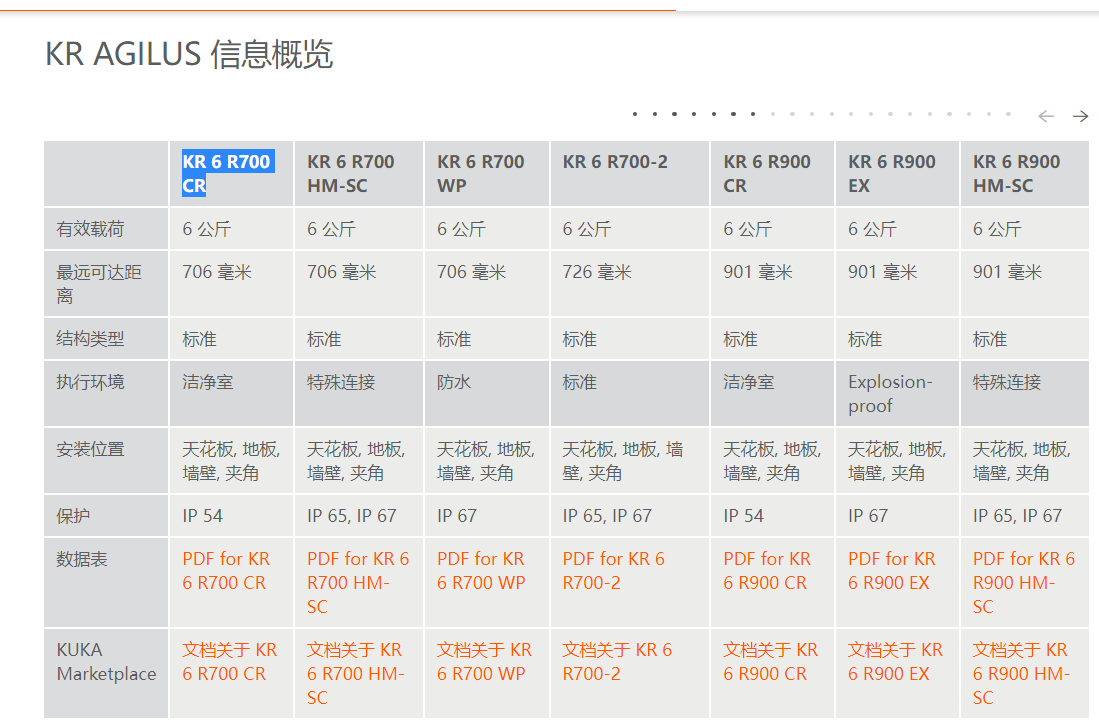Open 文档关于 KR 6 R700 CR link
The height and width of the screenshot is (722, 1099).
(x=229, y=662)
